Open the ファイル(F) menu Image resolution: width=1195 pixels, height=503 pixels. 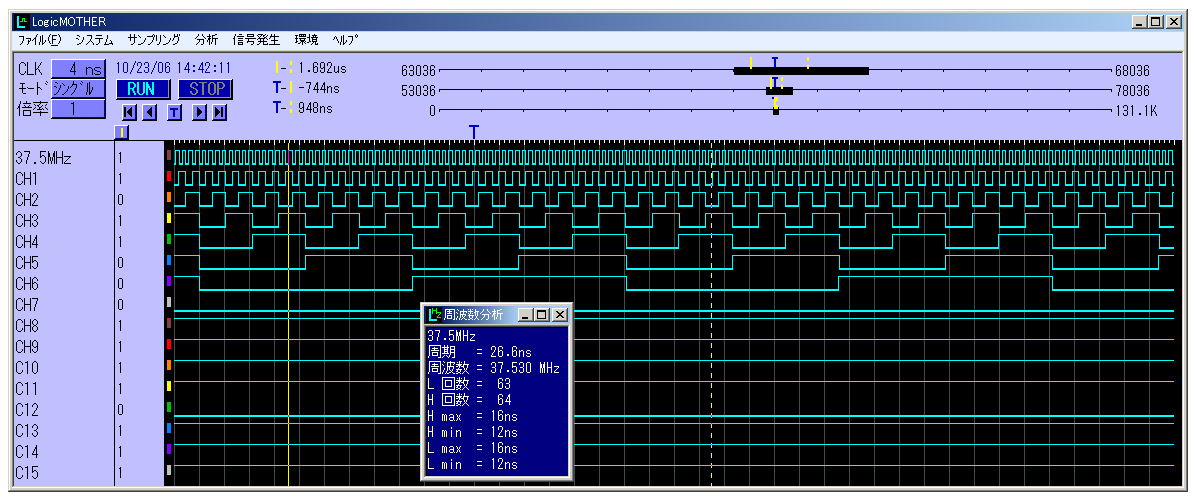39,40
